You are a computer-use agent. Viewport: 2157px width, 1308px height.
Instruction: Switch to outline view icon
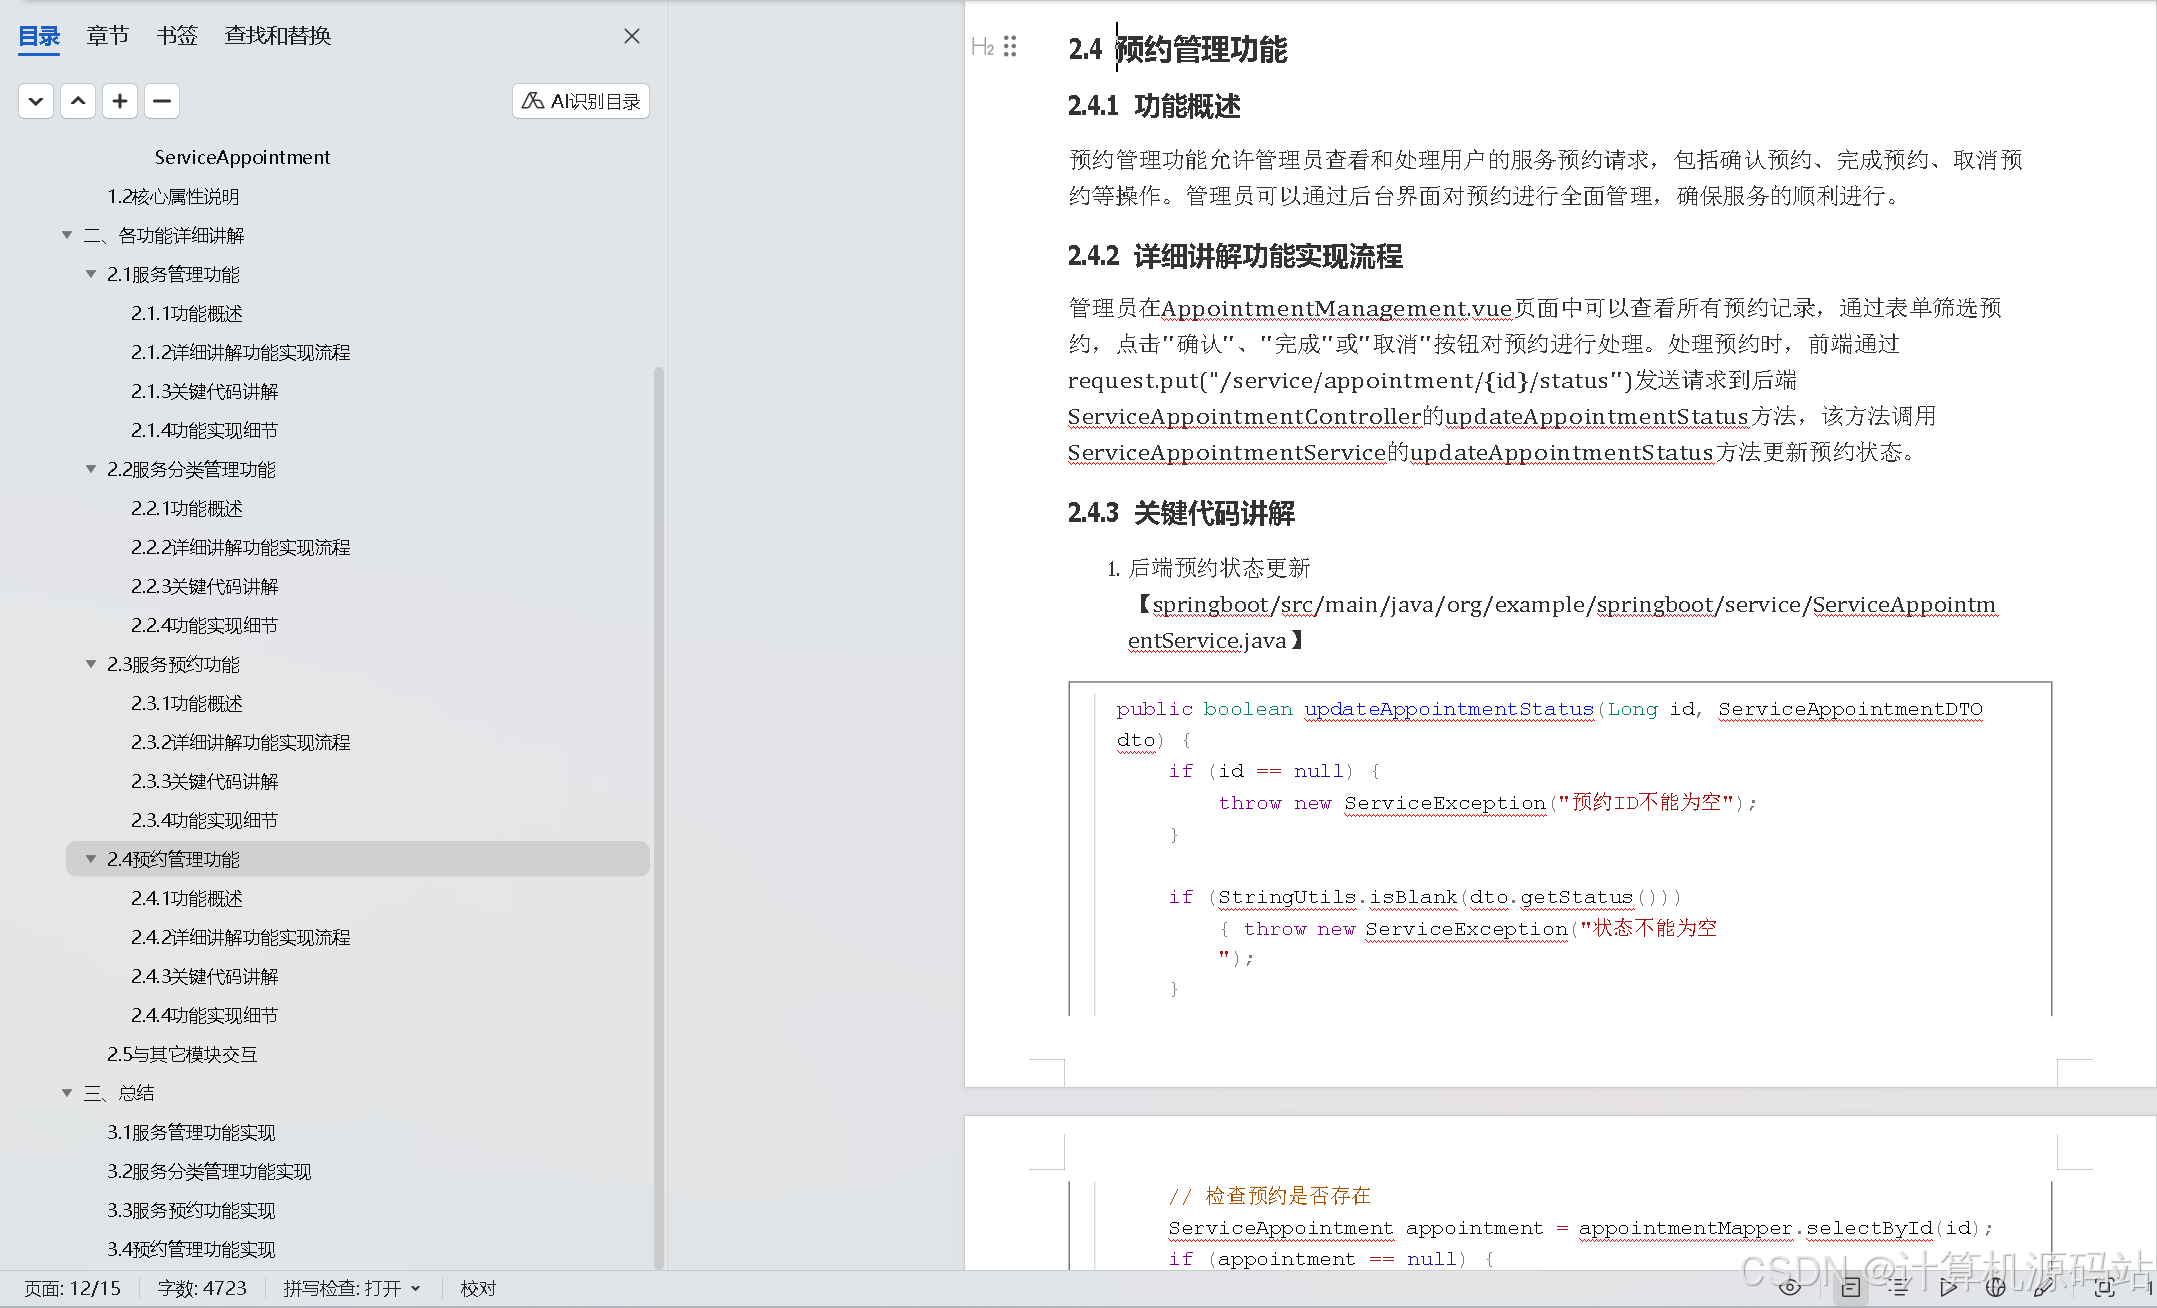[1899, 1287]
